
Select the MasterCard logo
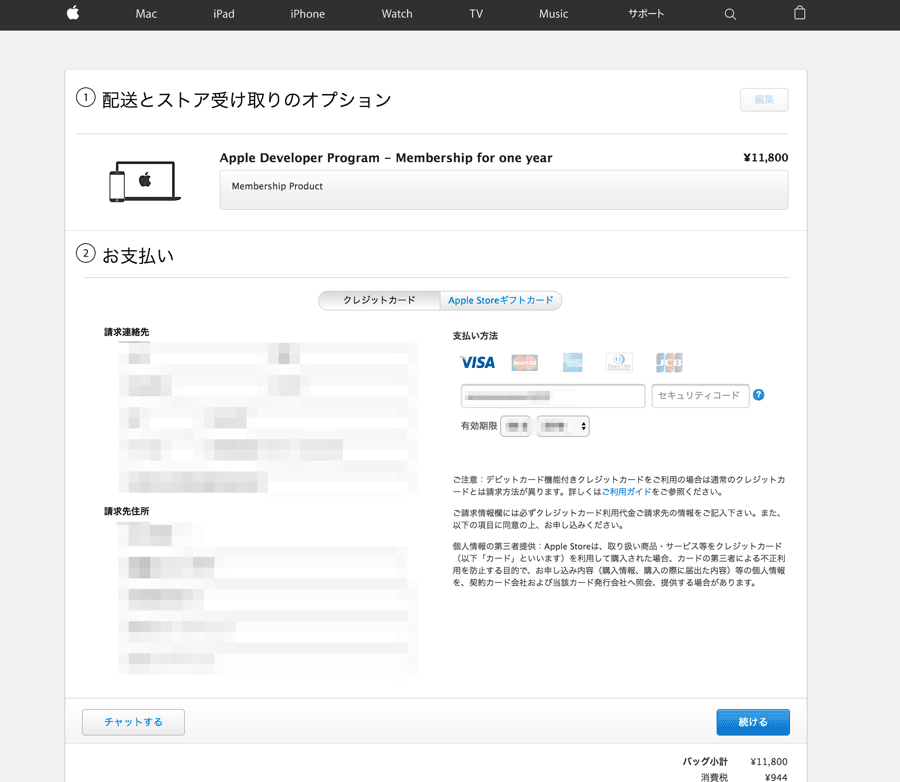525,362
